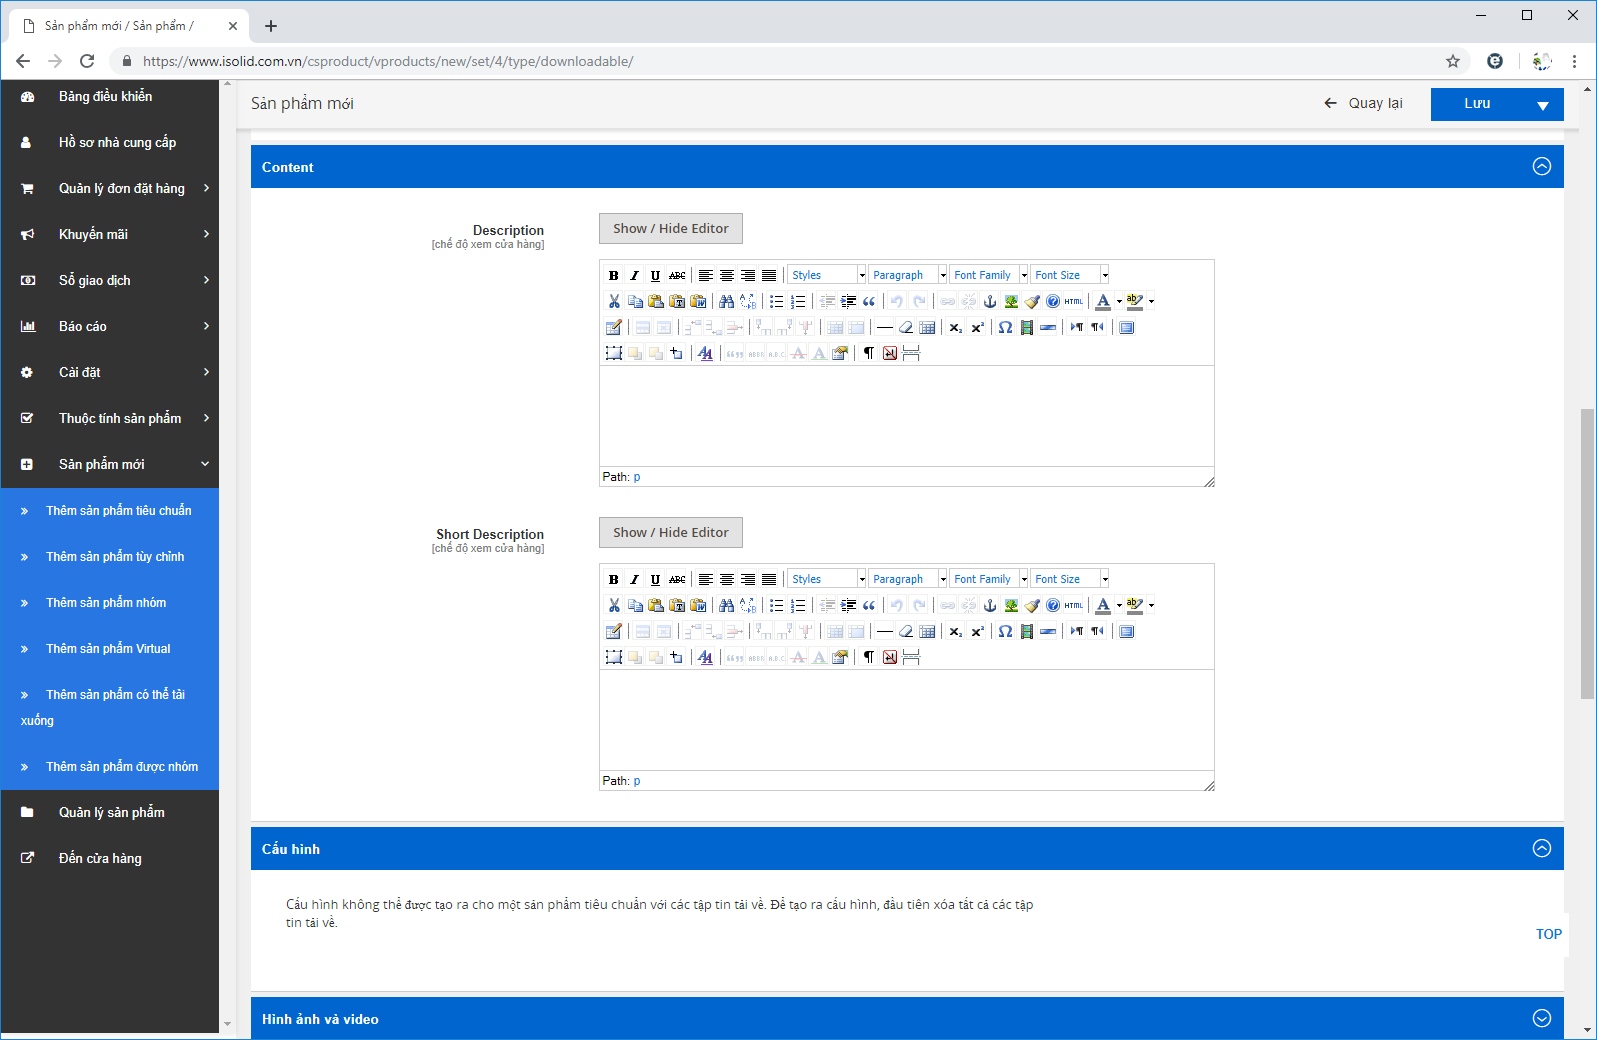Click the Find binoculars icon in the Short Description editor
Image resolution: width=1597 pixels, height=1040 pixels.
pos(727,605)
